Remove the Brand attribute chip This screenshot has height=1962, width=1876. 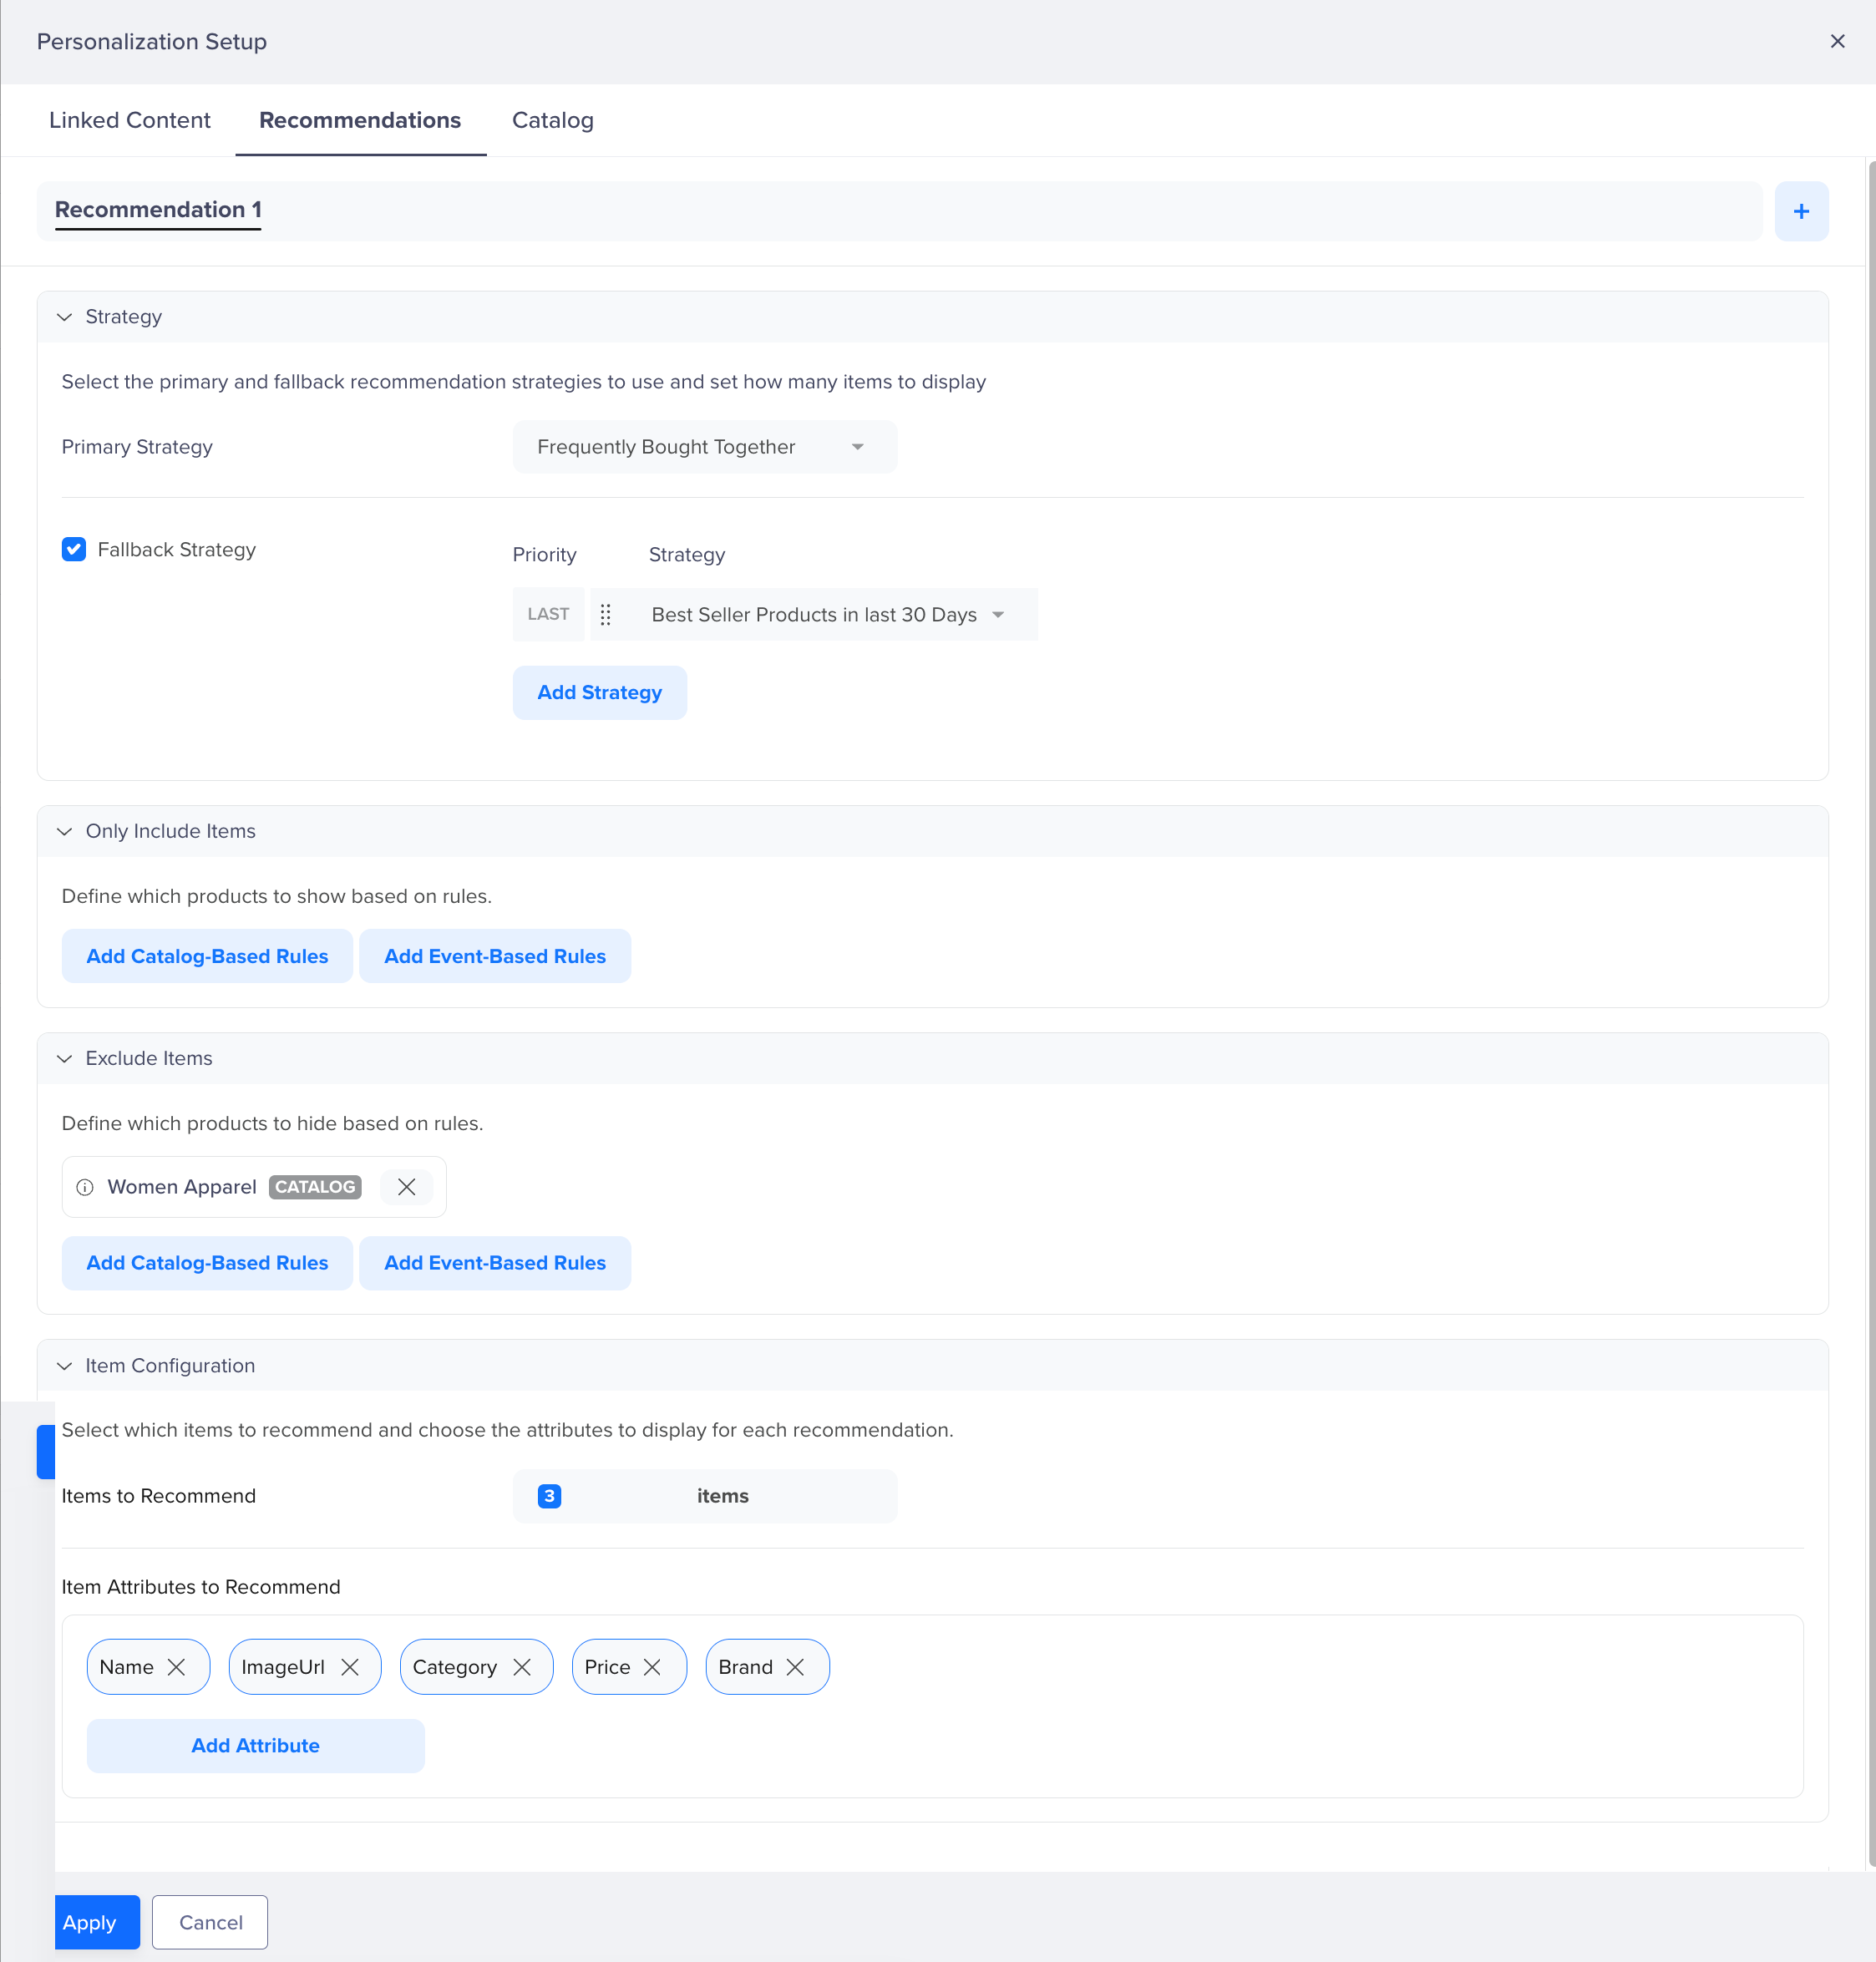coord(795,1667)
